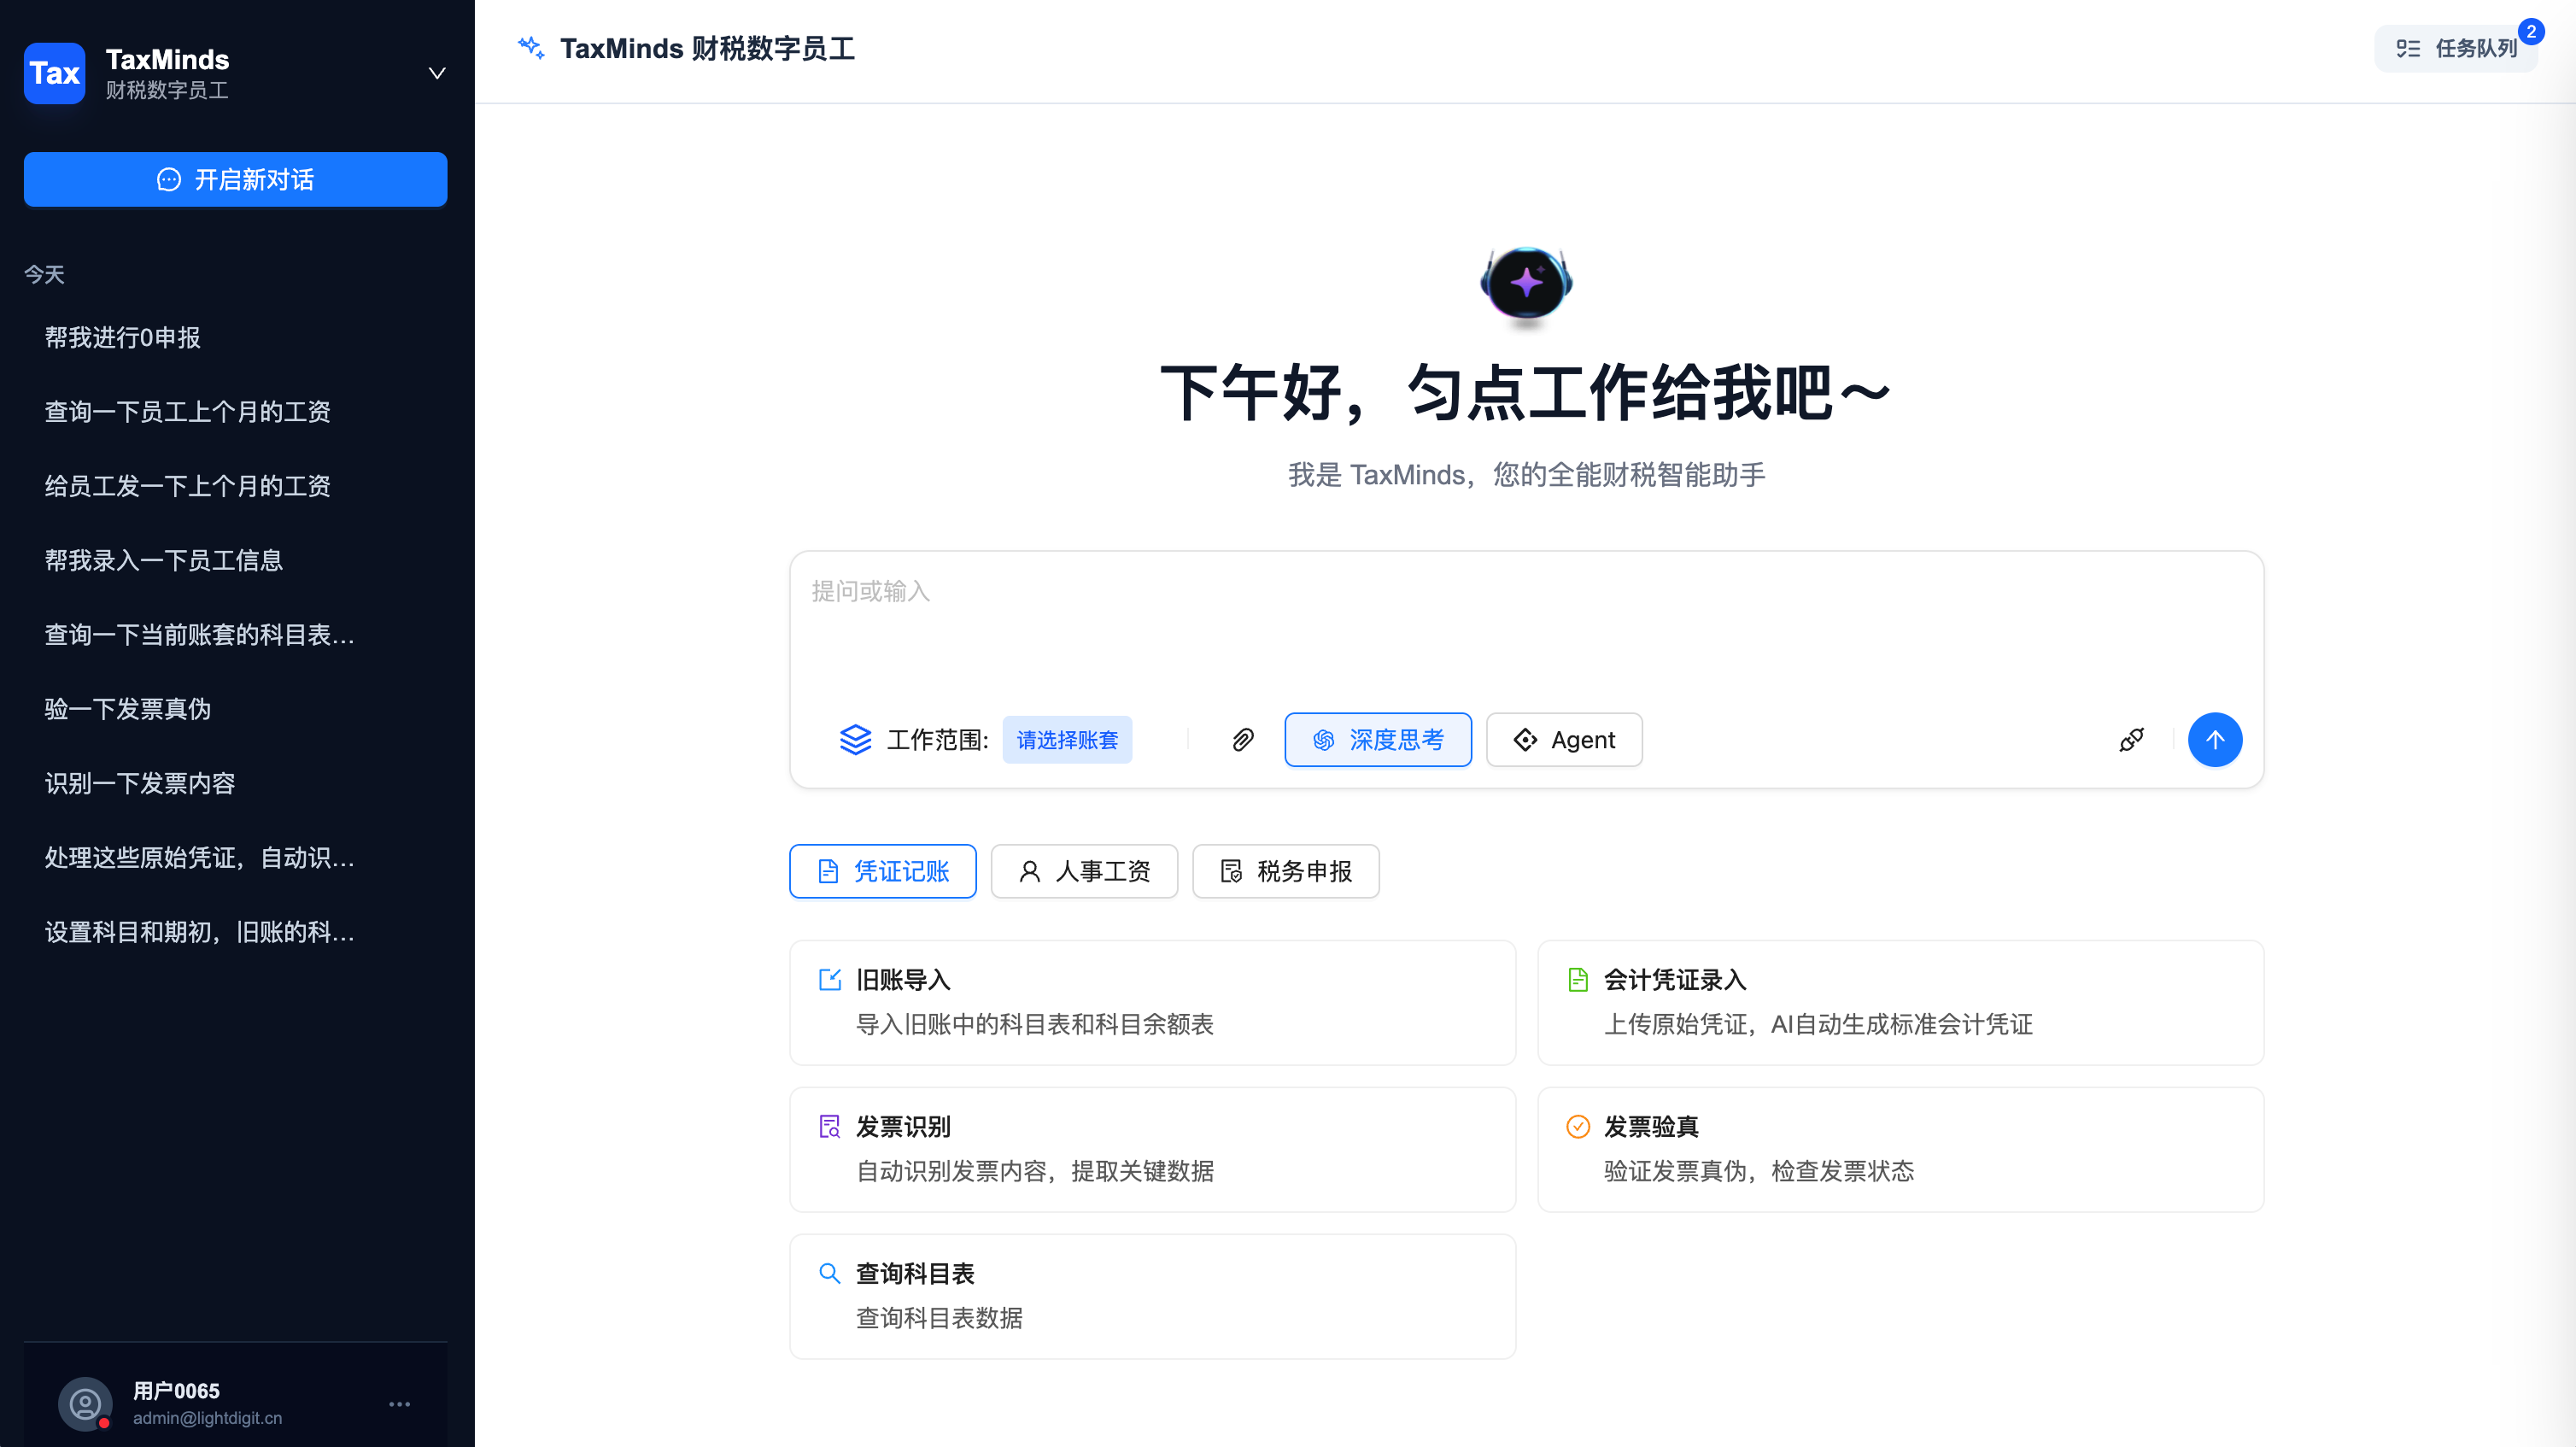This screenshot has width=2576, height=1447.
Task: Click the blue send arrow button
Action: [x=2215, y=740]
